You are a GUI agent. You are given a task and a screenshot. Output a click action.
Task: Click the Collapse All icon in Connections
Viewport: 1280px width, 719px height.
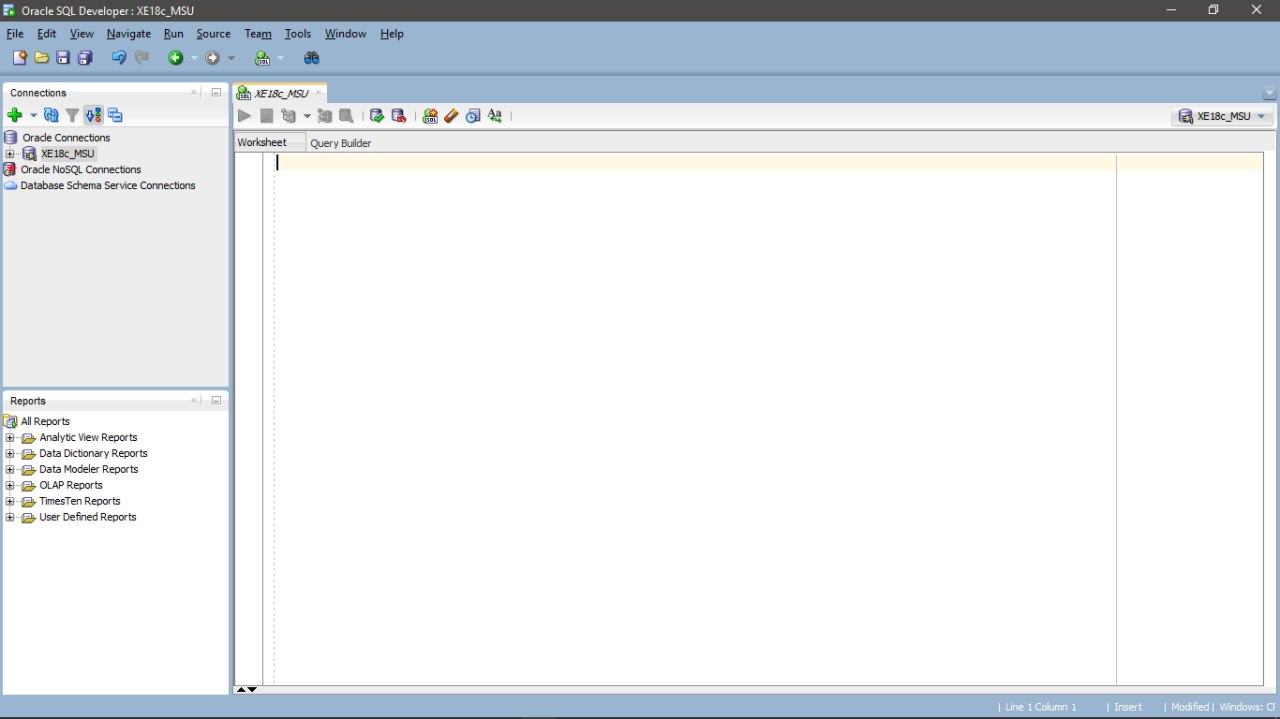(115, 115)
